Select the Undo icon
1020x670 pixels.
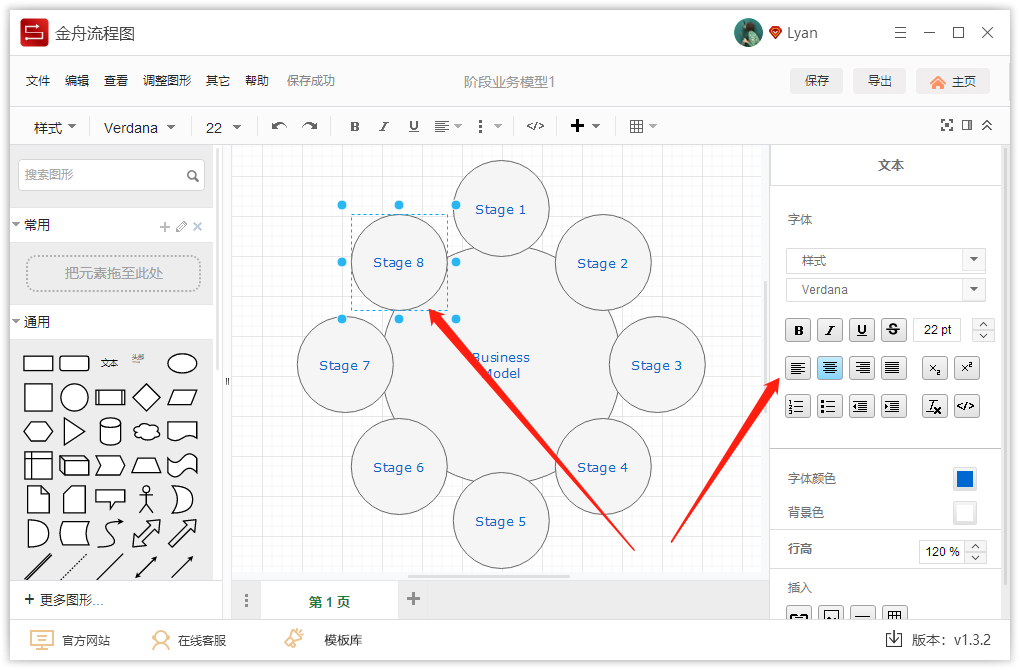pyautogui.click(x=278, y=125)
